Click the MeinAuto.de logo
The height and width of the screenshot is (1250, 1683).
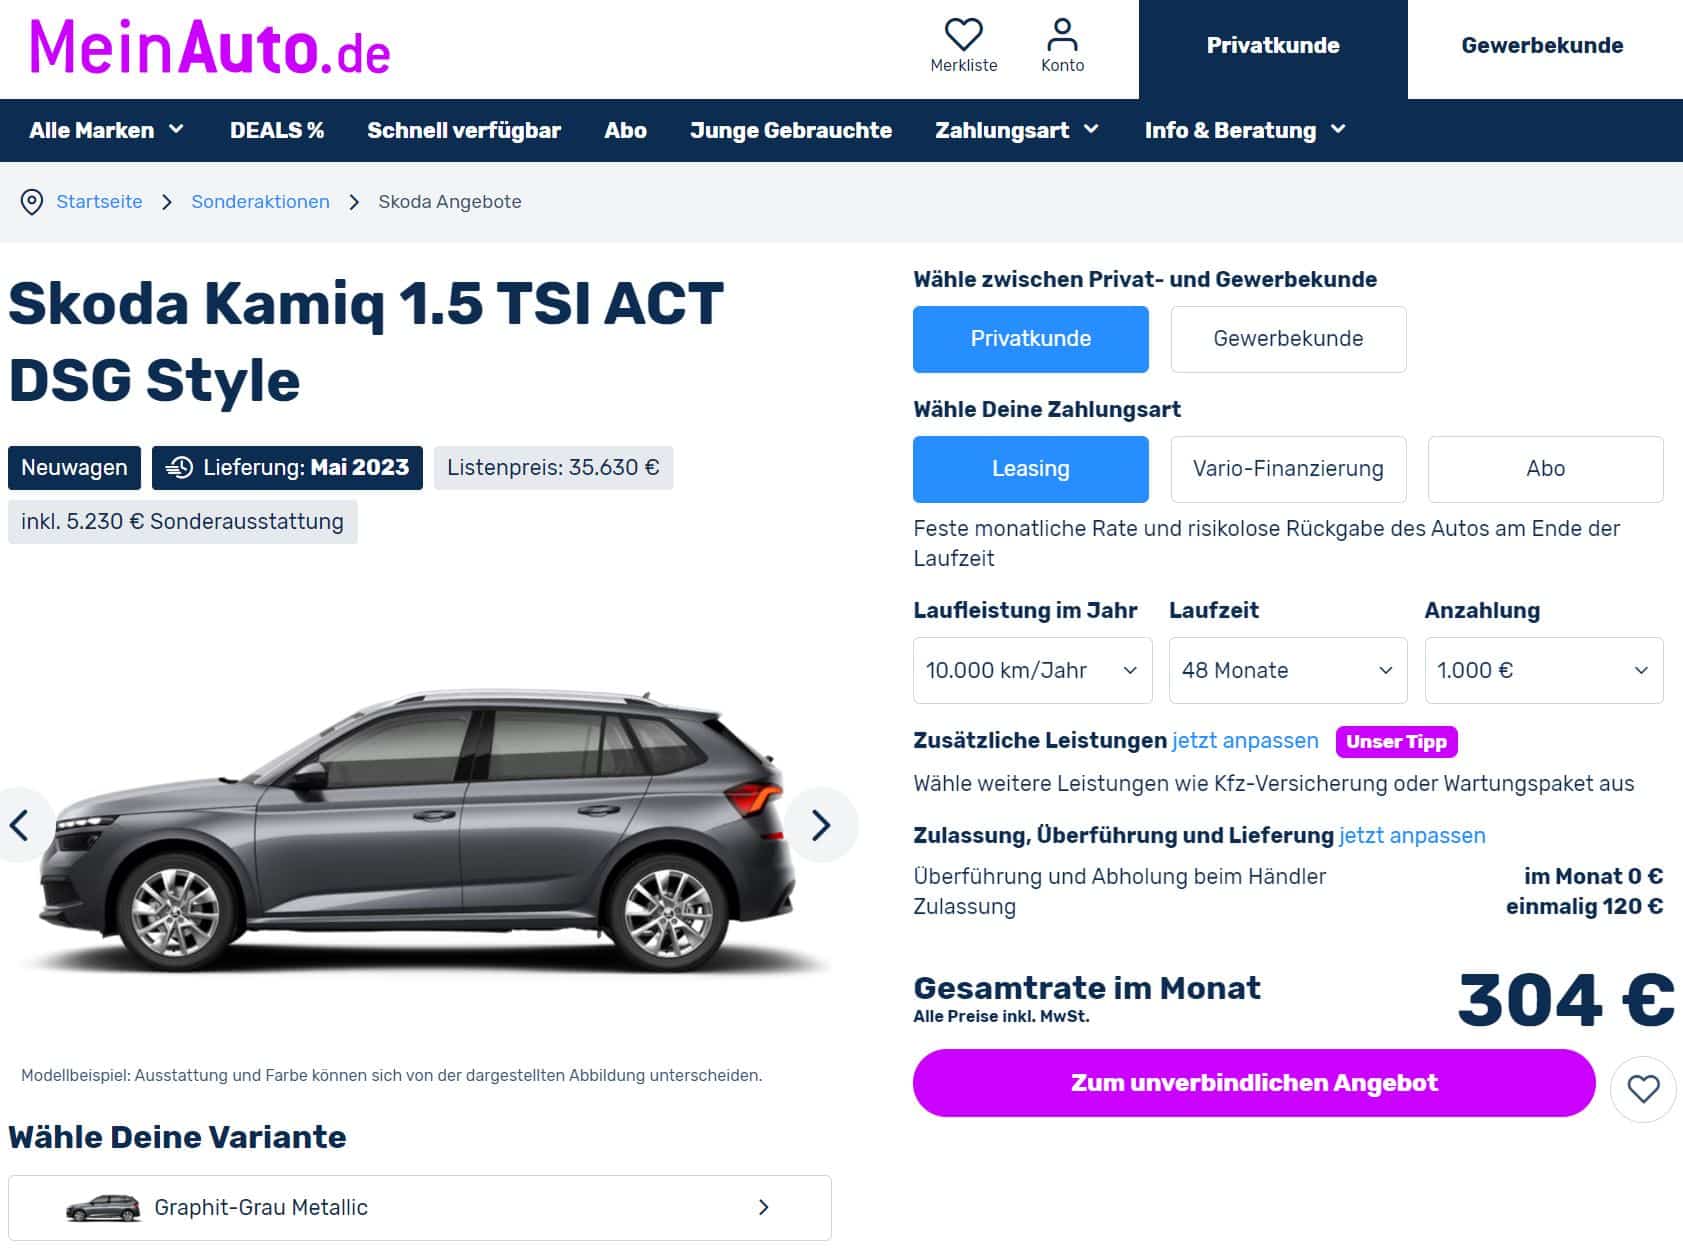tap(210, 48)
